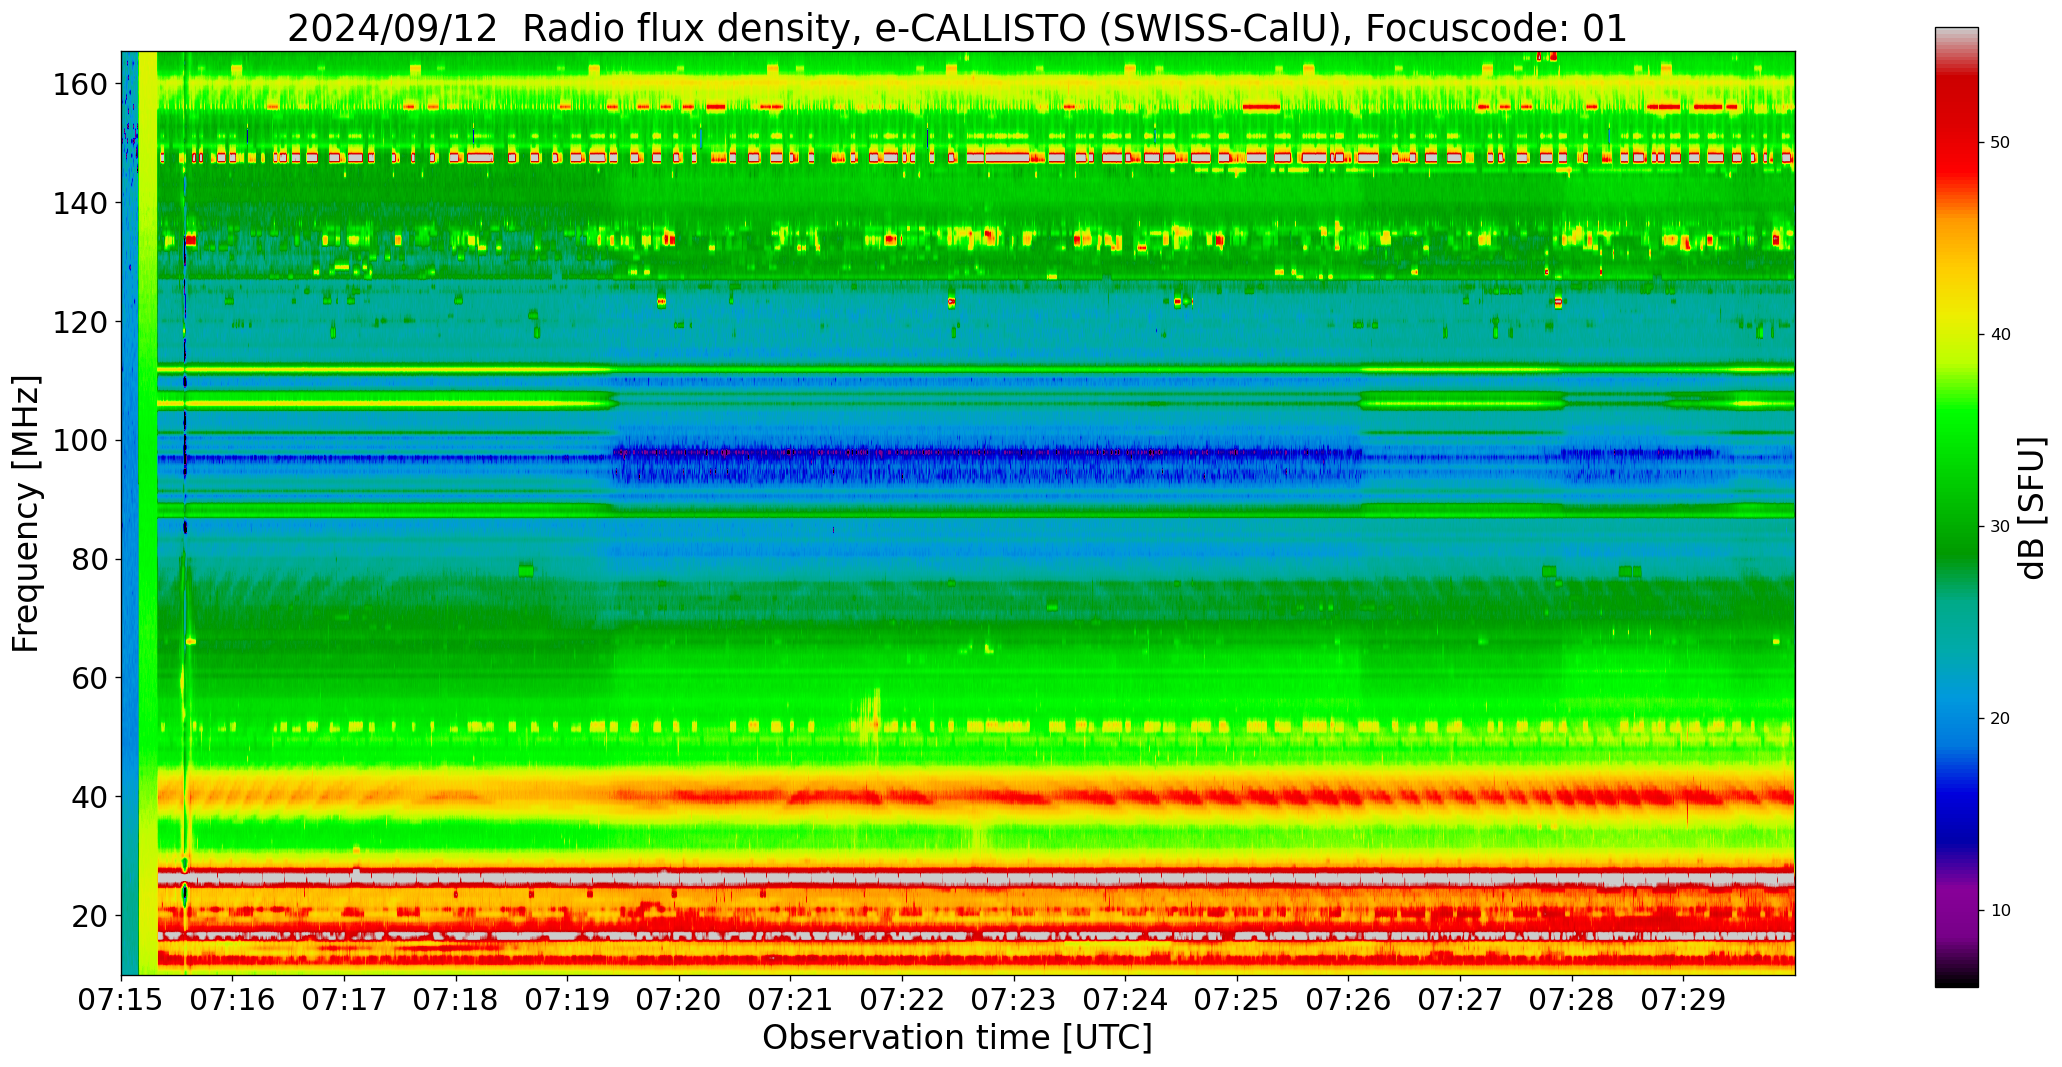
Task: Click the 50 colorbar tick label
Action: [2000, 143]
